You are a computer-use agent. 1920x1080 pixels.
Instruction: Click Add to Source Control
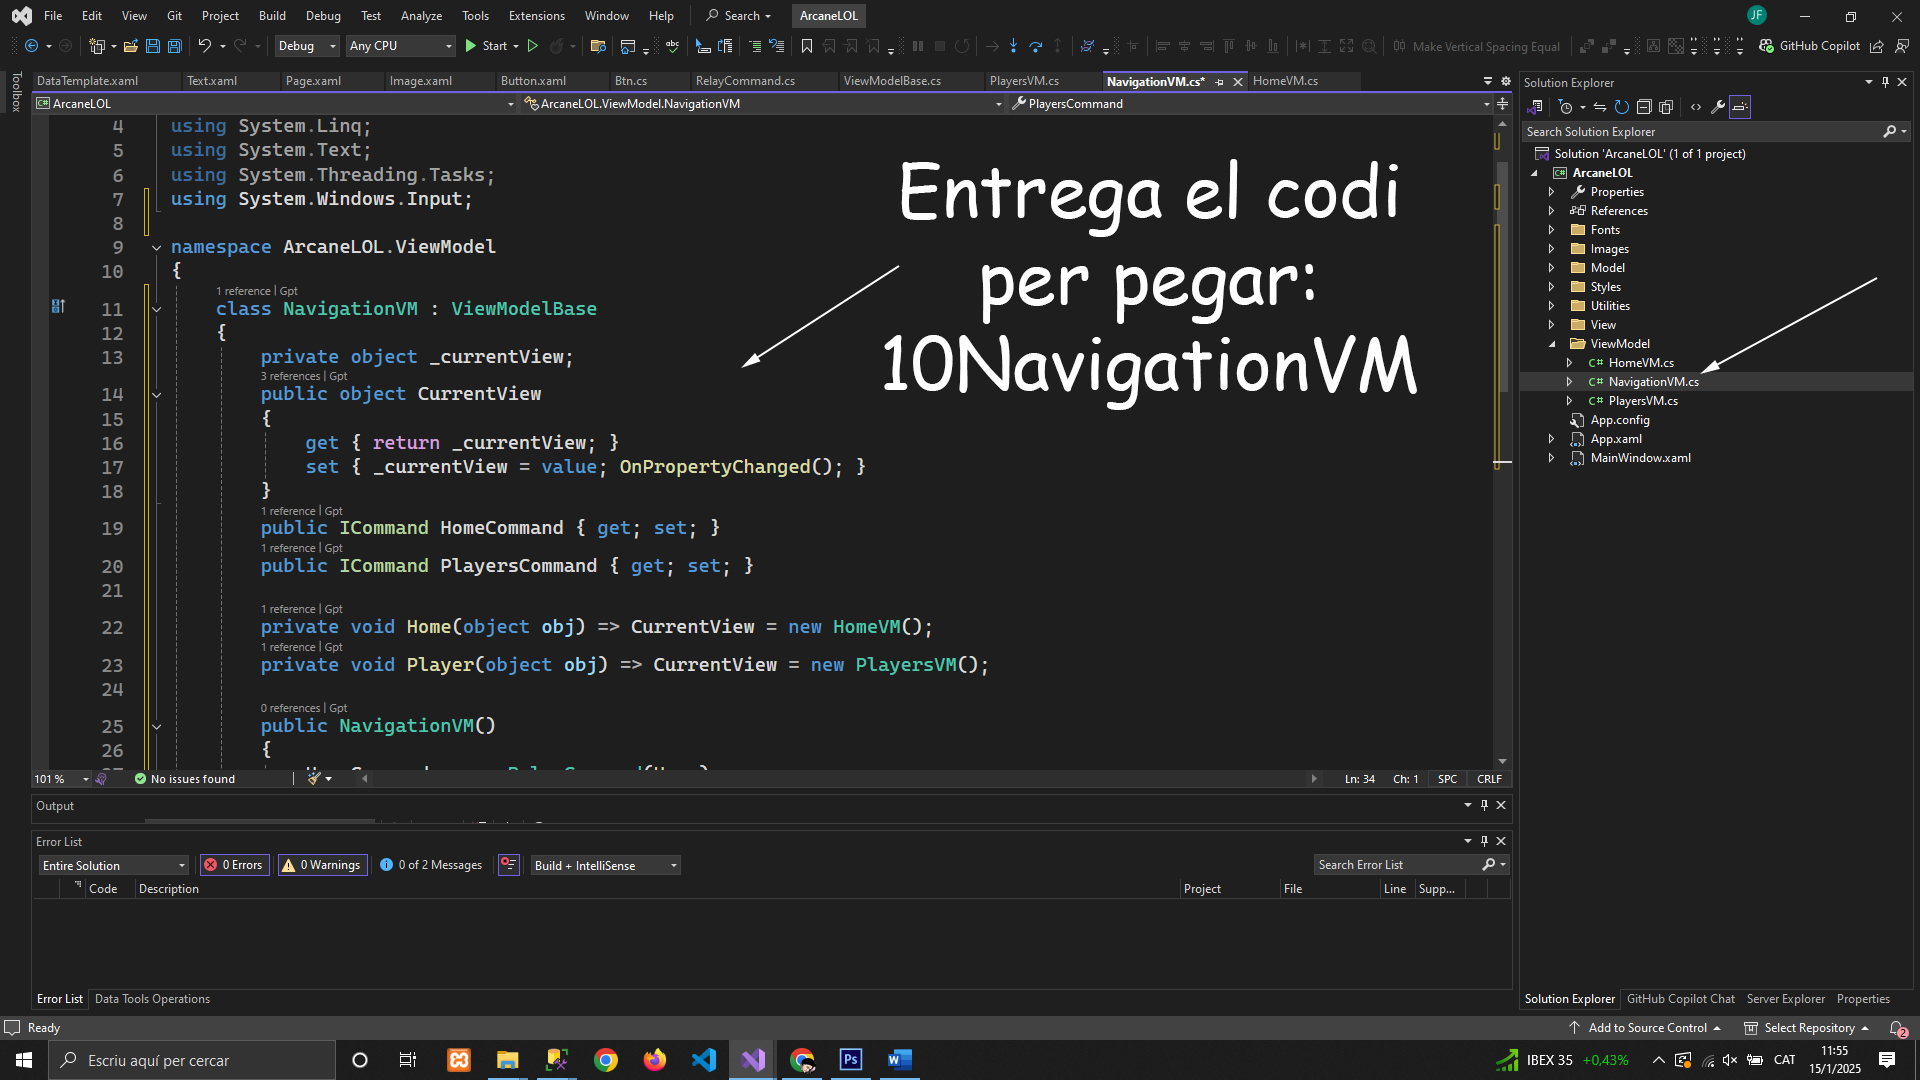tap(1646, 1028)
